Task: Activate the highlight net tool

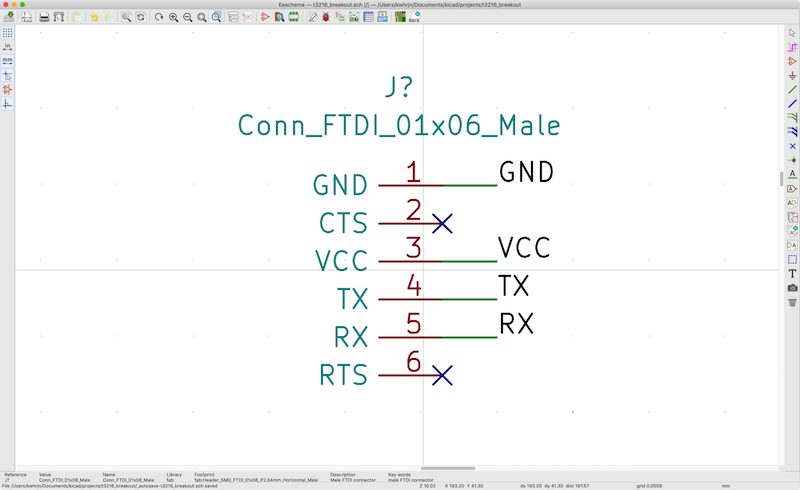Action: tap(792, 47)
